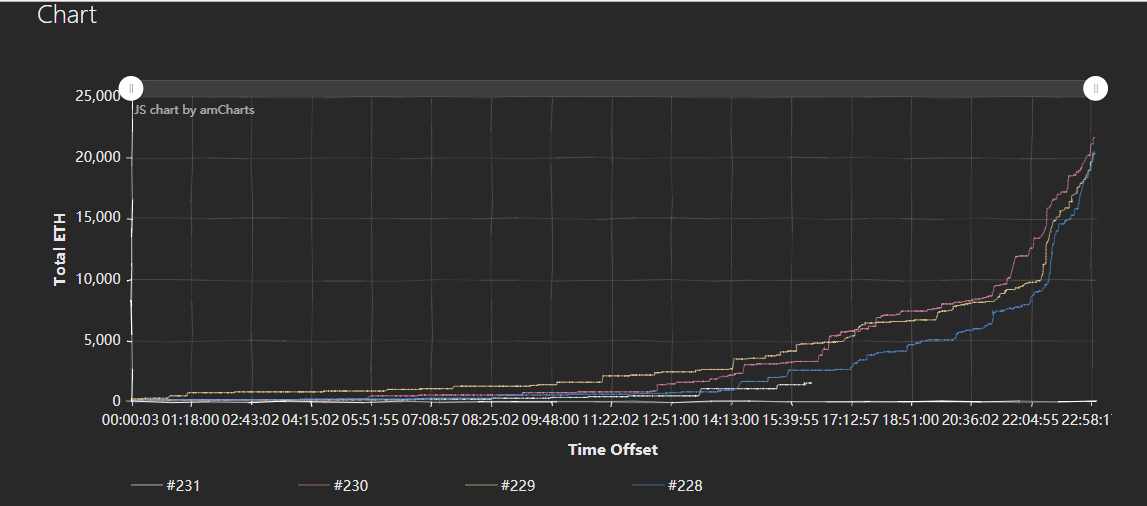Select the 22:04:55 time axis label

click(1032, 420)
